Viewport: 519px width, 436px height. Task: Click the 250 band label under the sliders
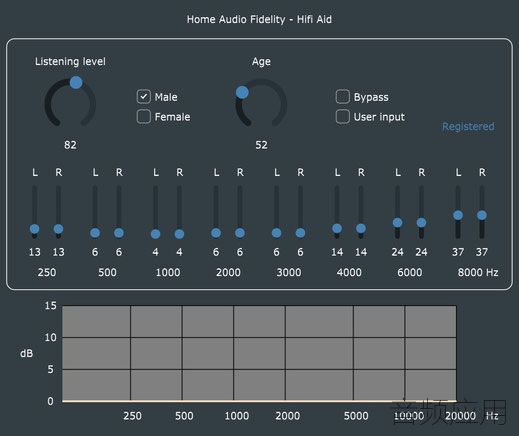47,272
